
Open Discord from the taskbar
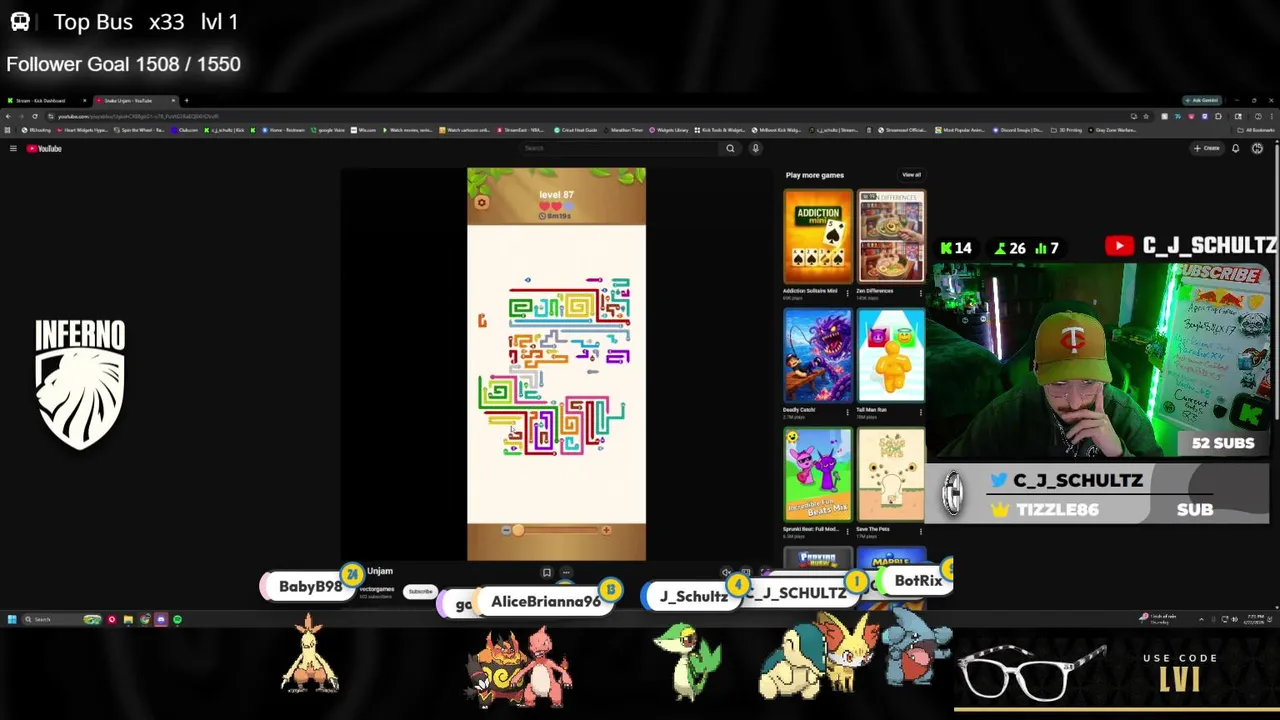point(161,619)
